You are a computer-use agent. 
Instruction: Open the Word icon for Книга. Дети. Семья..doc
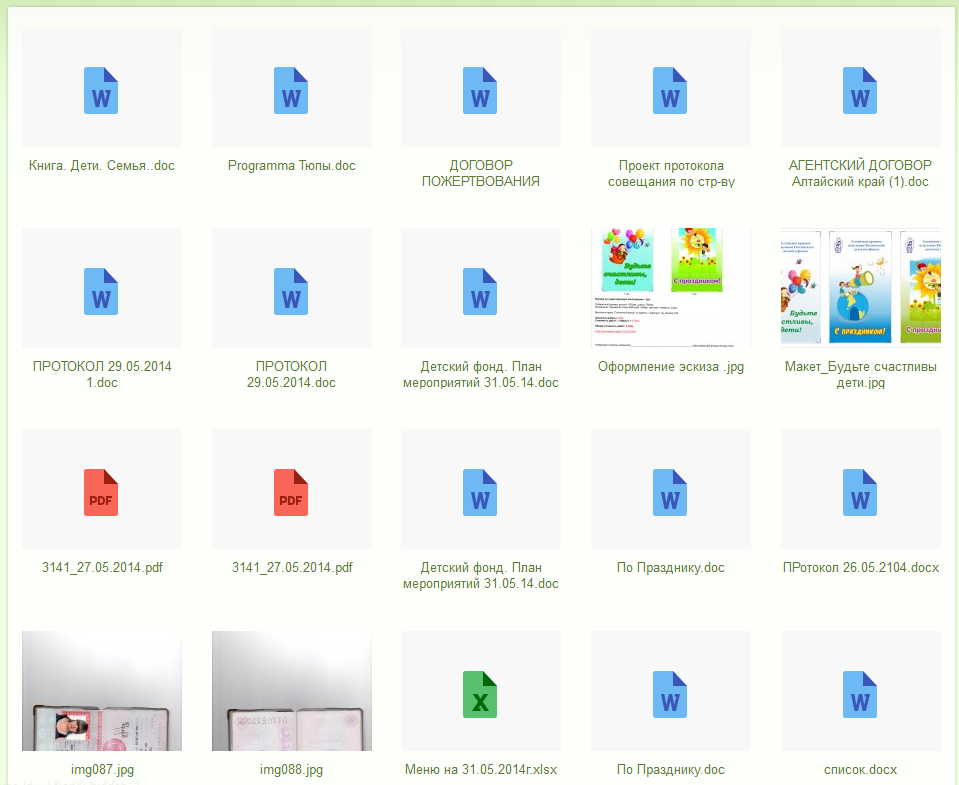101,90
